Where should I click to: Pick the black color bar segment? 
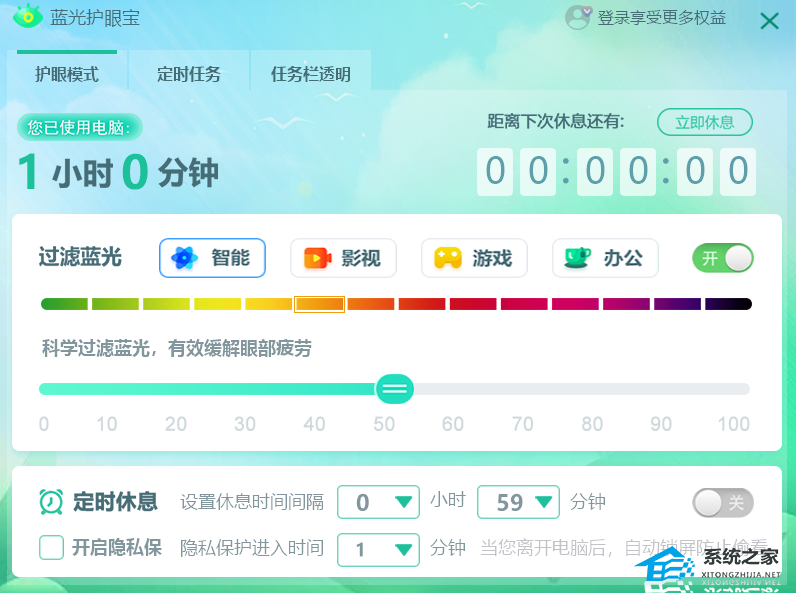tap(728, 304)
